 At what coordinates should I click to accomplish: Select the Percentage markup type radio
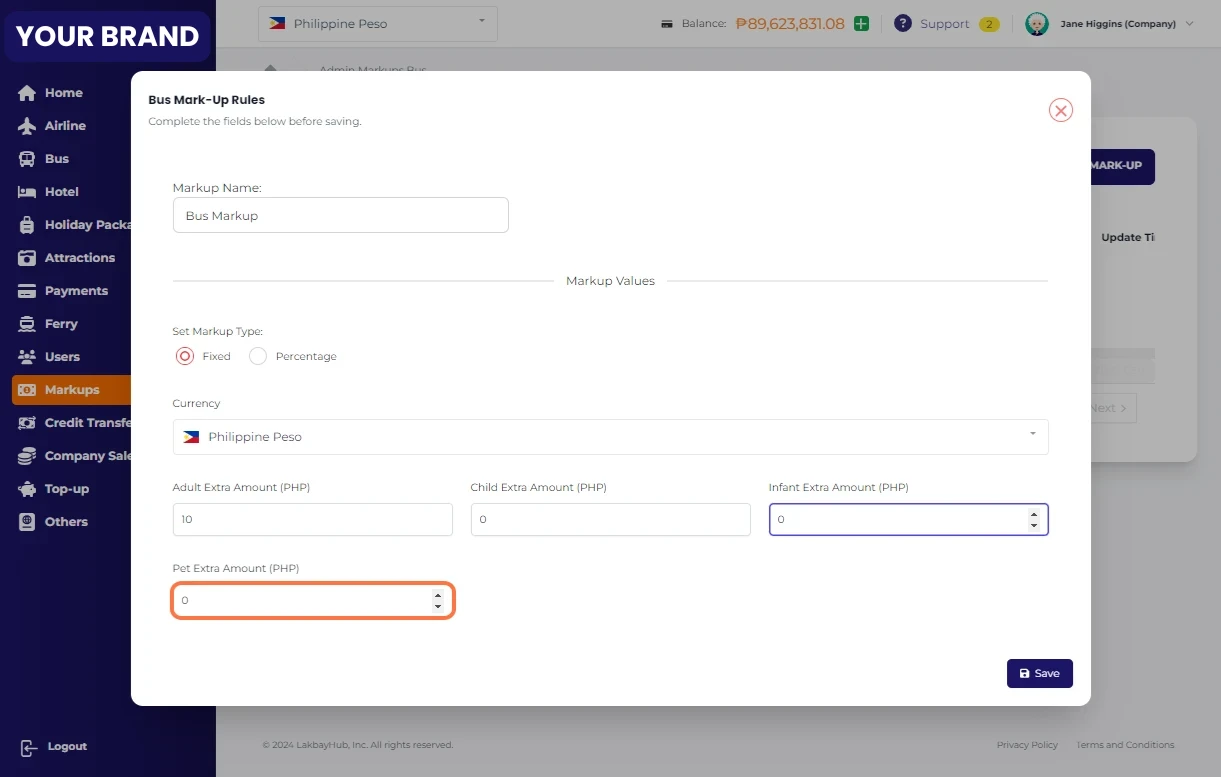pyautogui.click(x=258, y=356)
